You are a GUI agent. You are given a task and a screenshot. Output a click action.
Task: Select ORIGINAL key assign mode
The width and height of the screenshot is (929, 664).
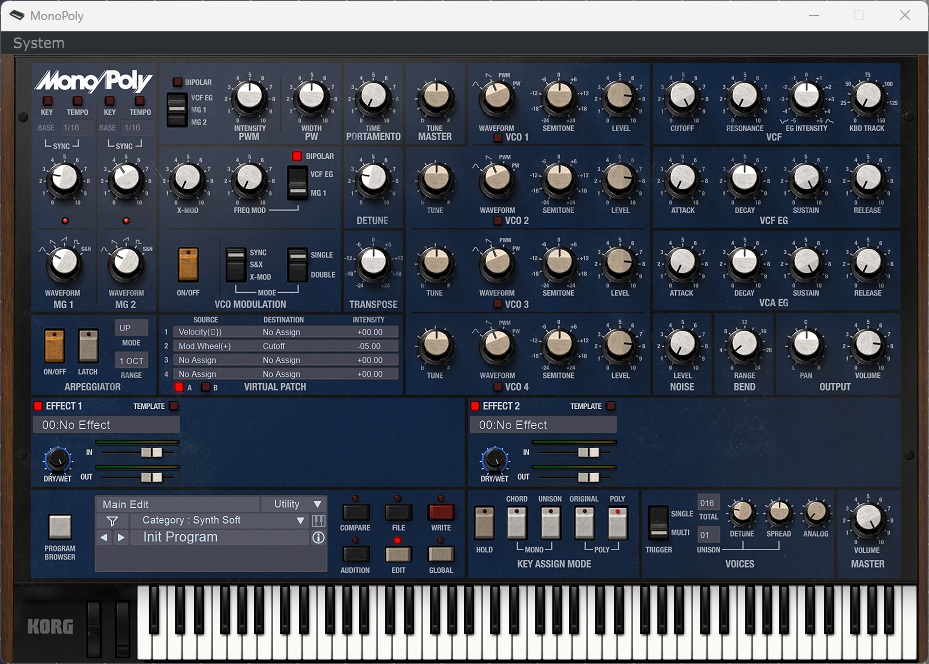point(584,522)
